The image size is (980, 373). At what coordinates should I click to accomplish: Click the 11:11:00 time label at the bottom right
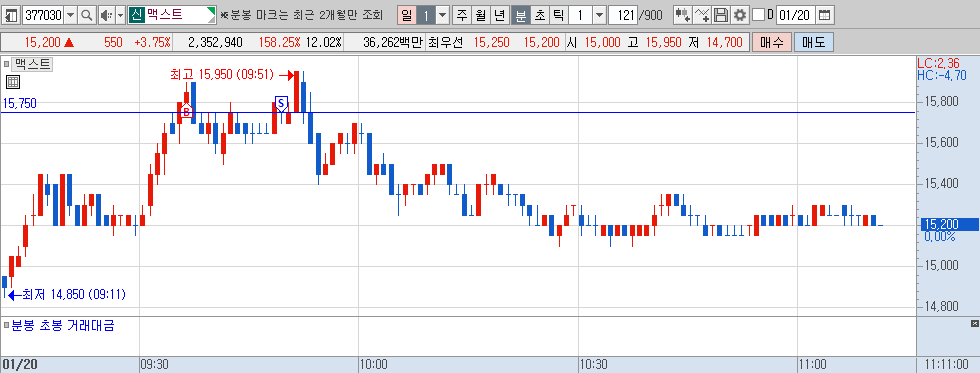point(947,364)
